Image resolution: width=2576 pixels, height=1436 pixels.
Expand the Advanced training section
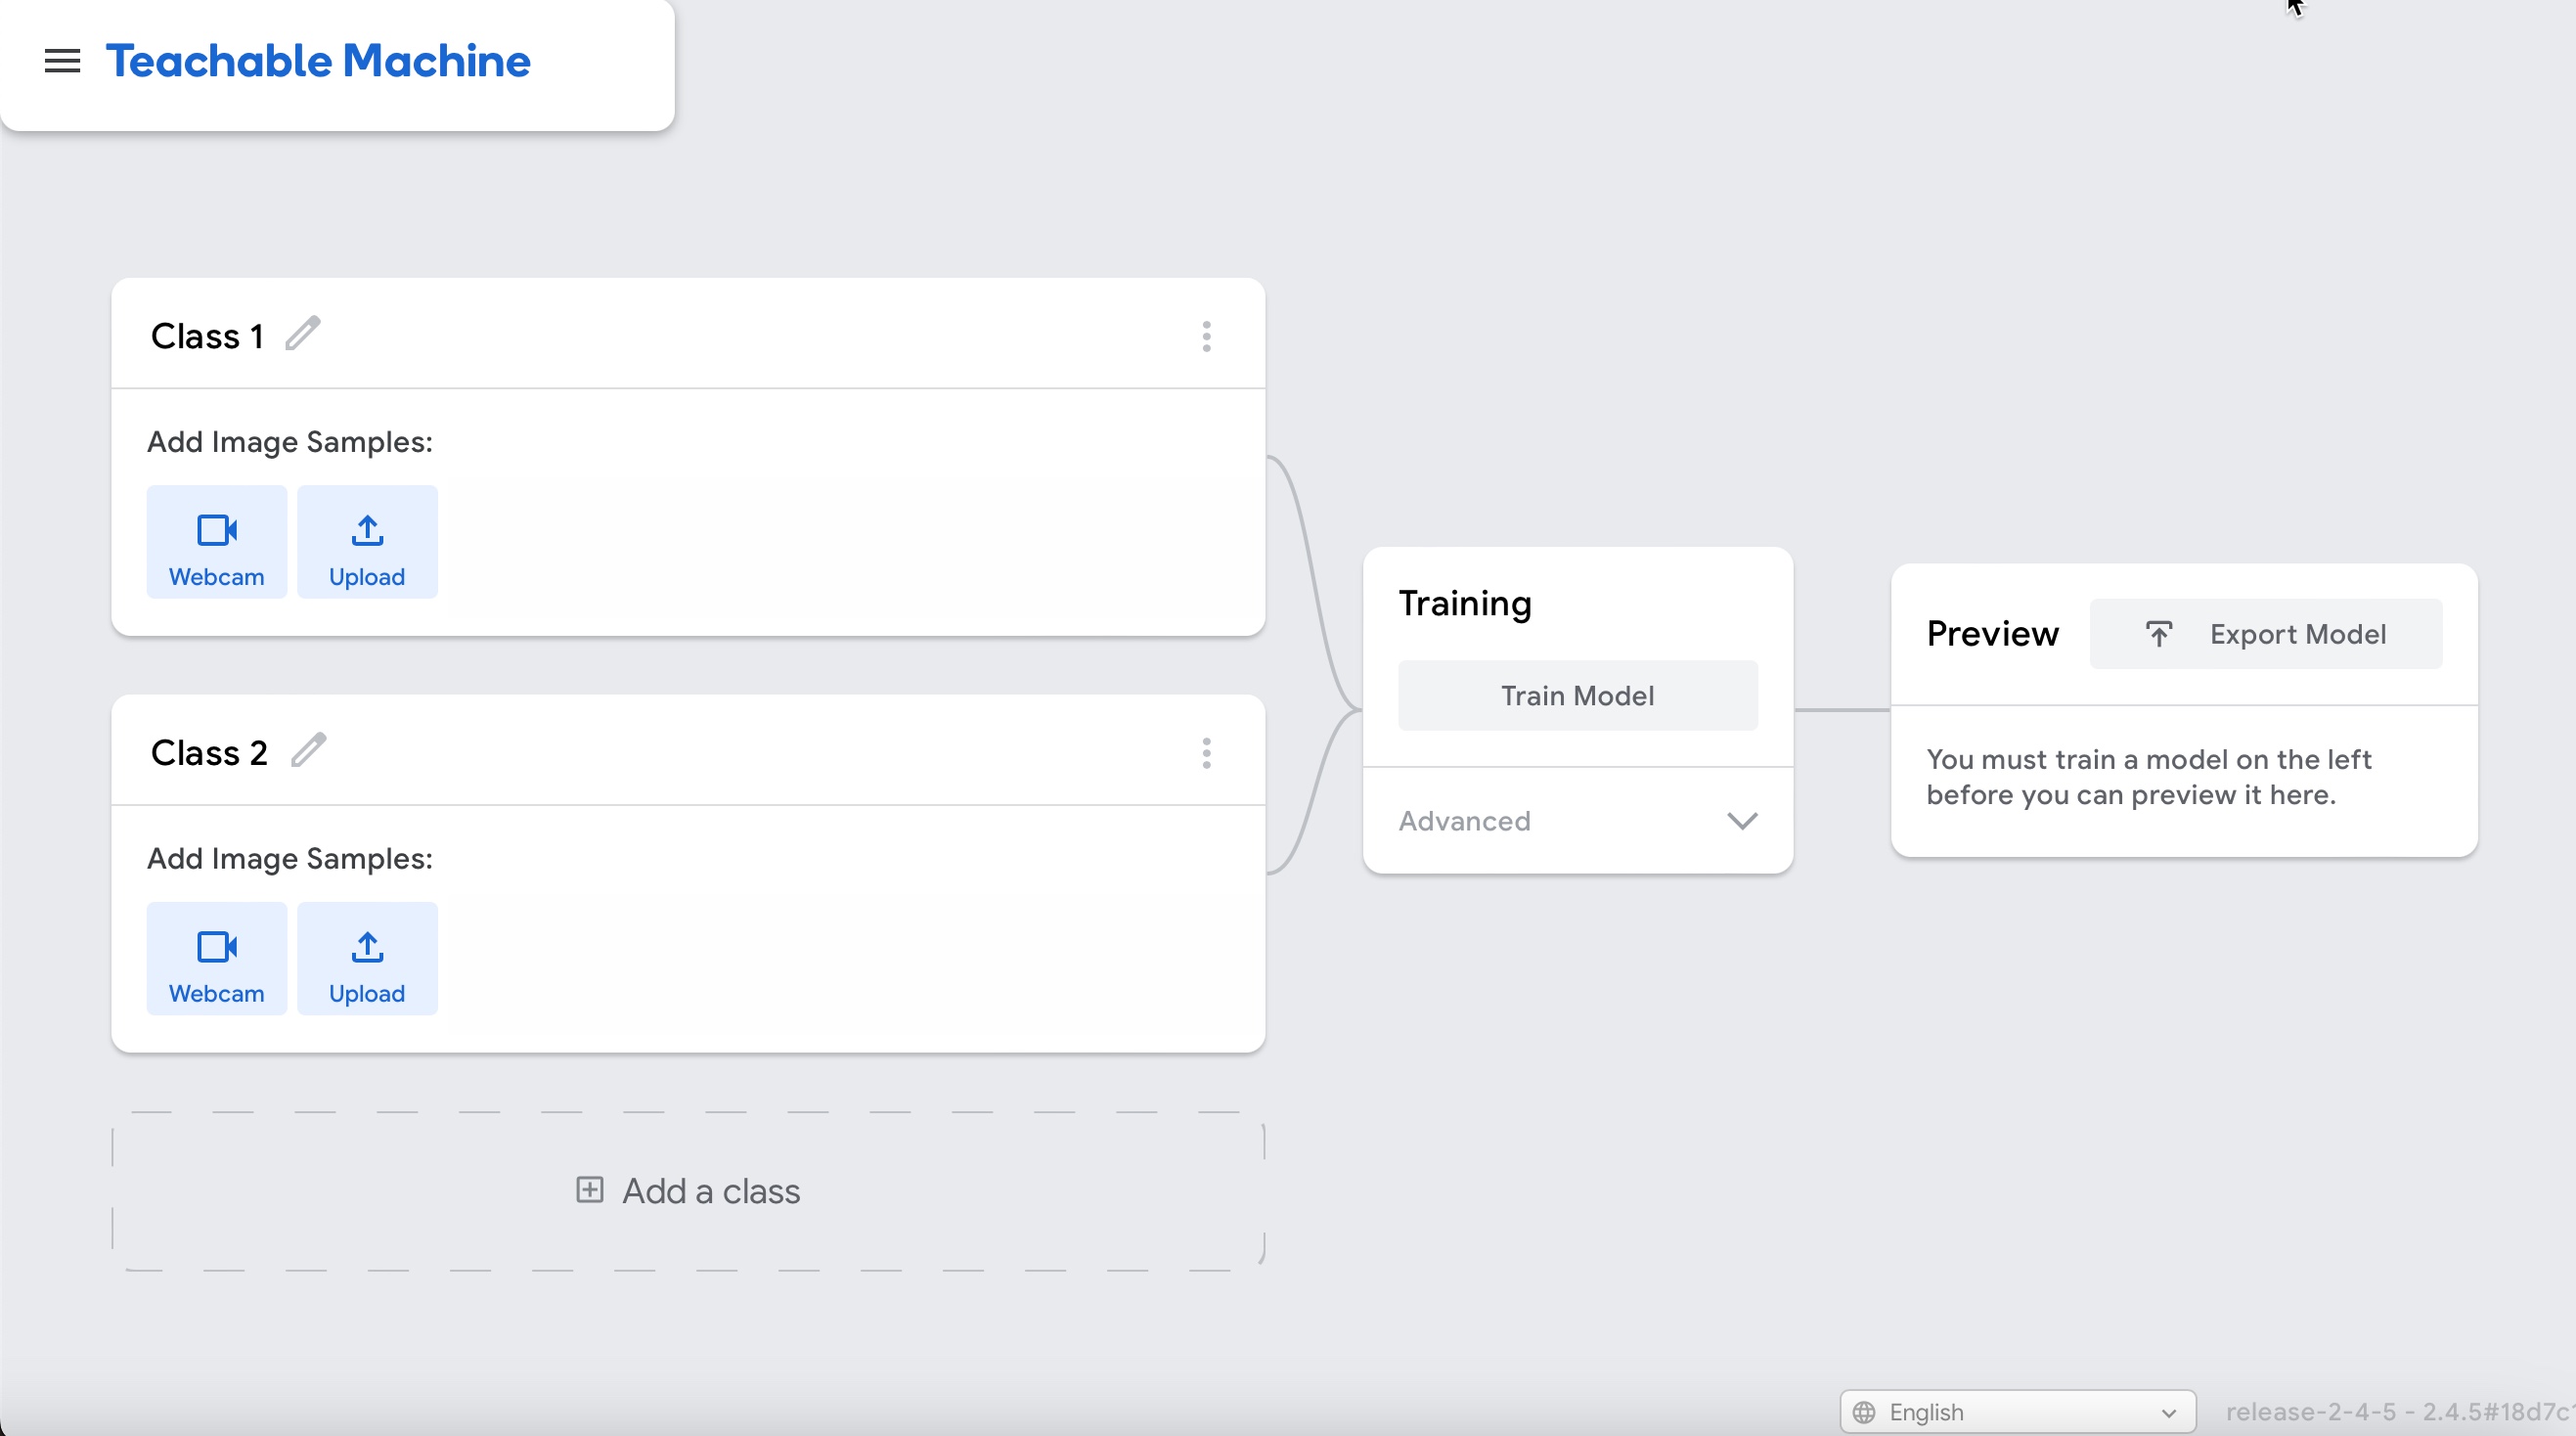click(1464, 821)
